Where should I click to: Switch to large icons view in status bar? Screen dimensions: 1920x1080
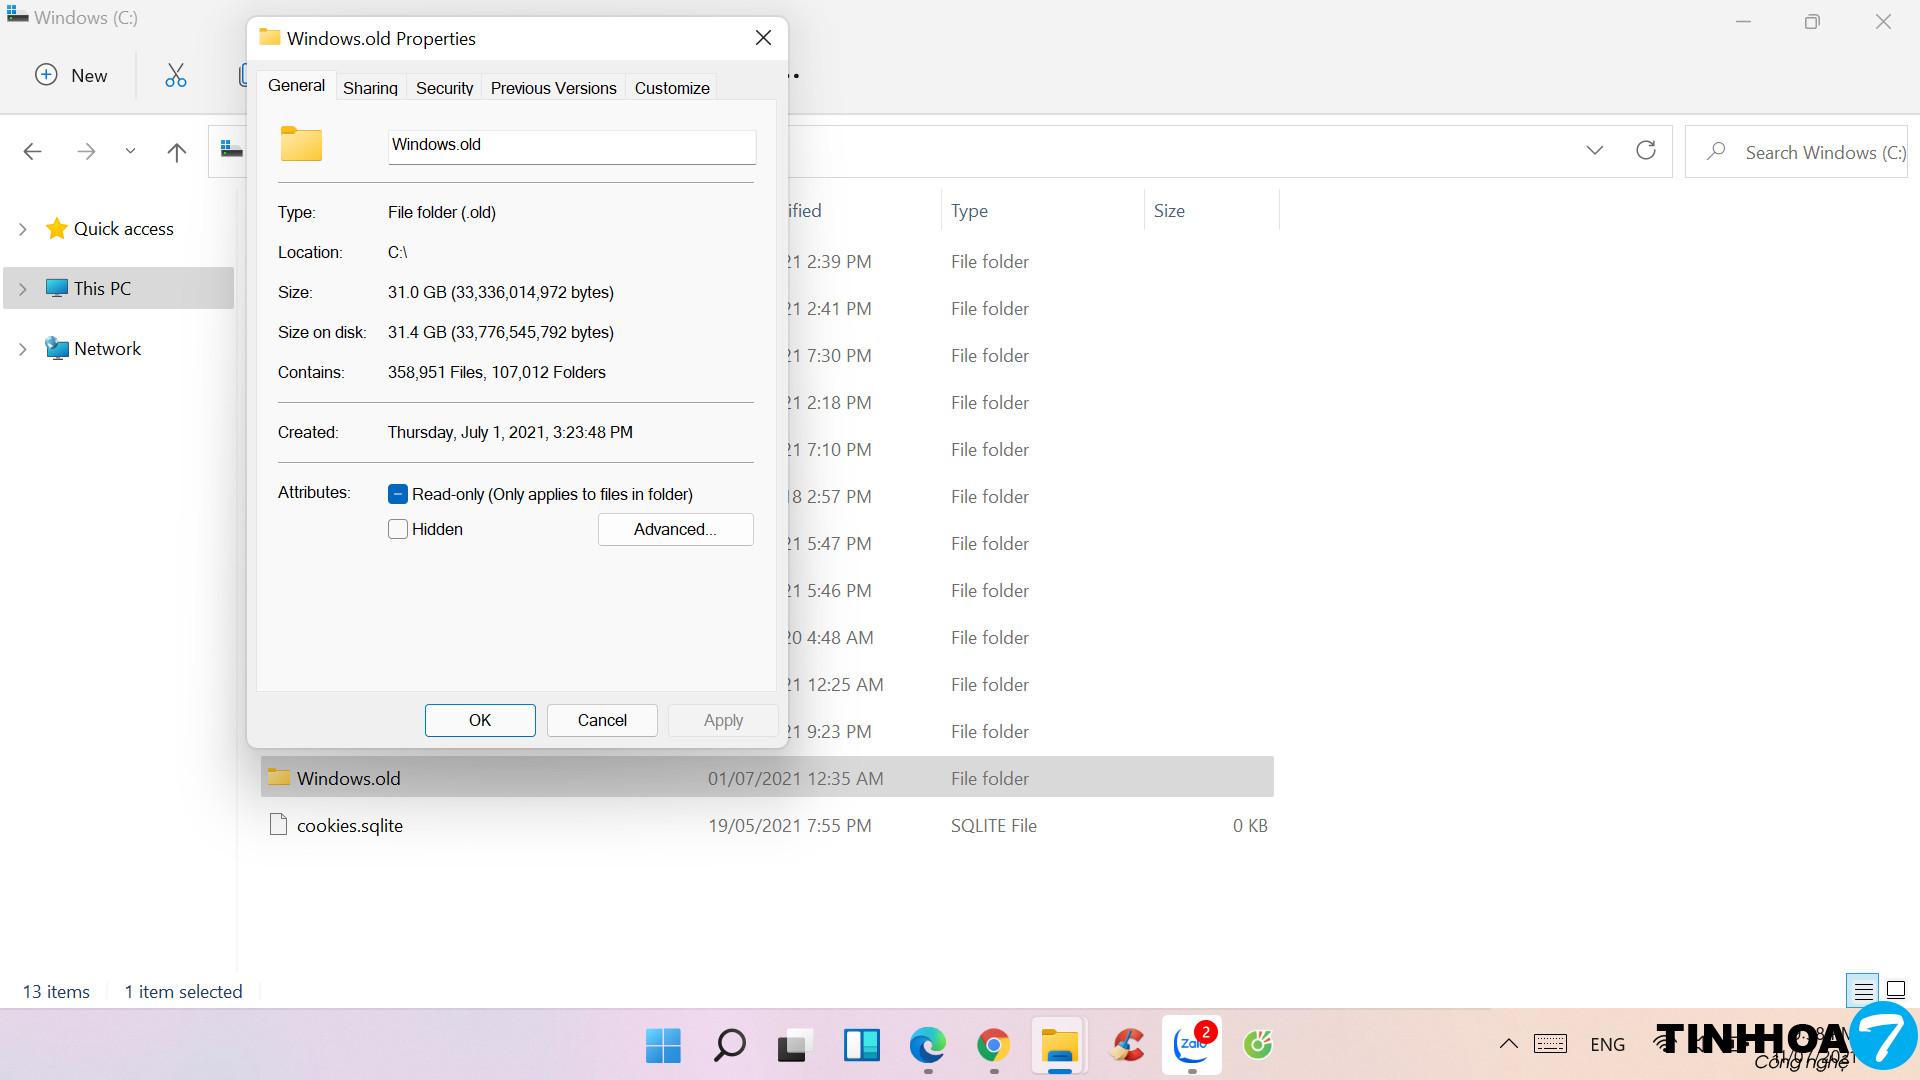[1895, 991]
